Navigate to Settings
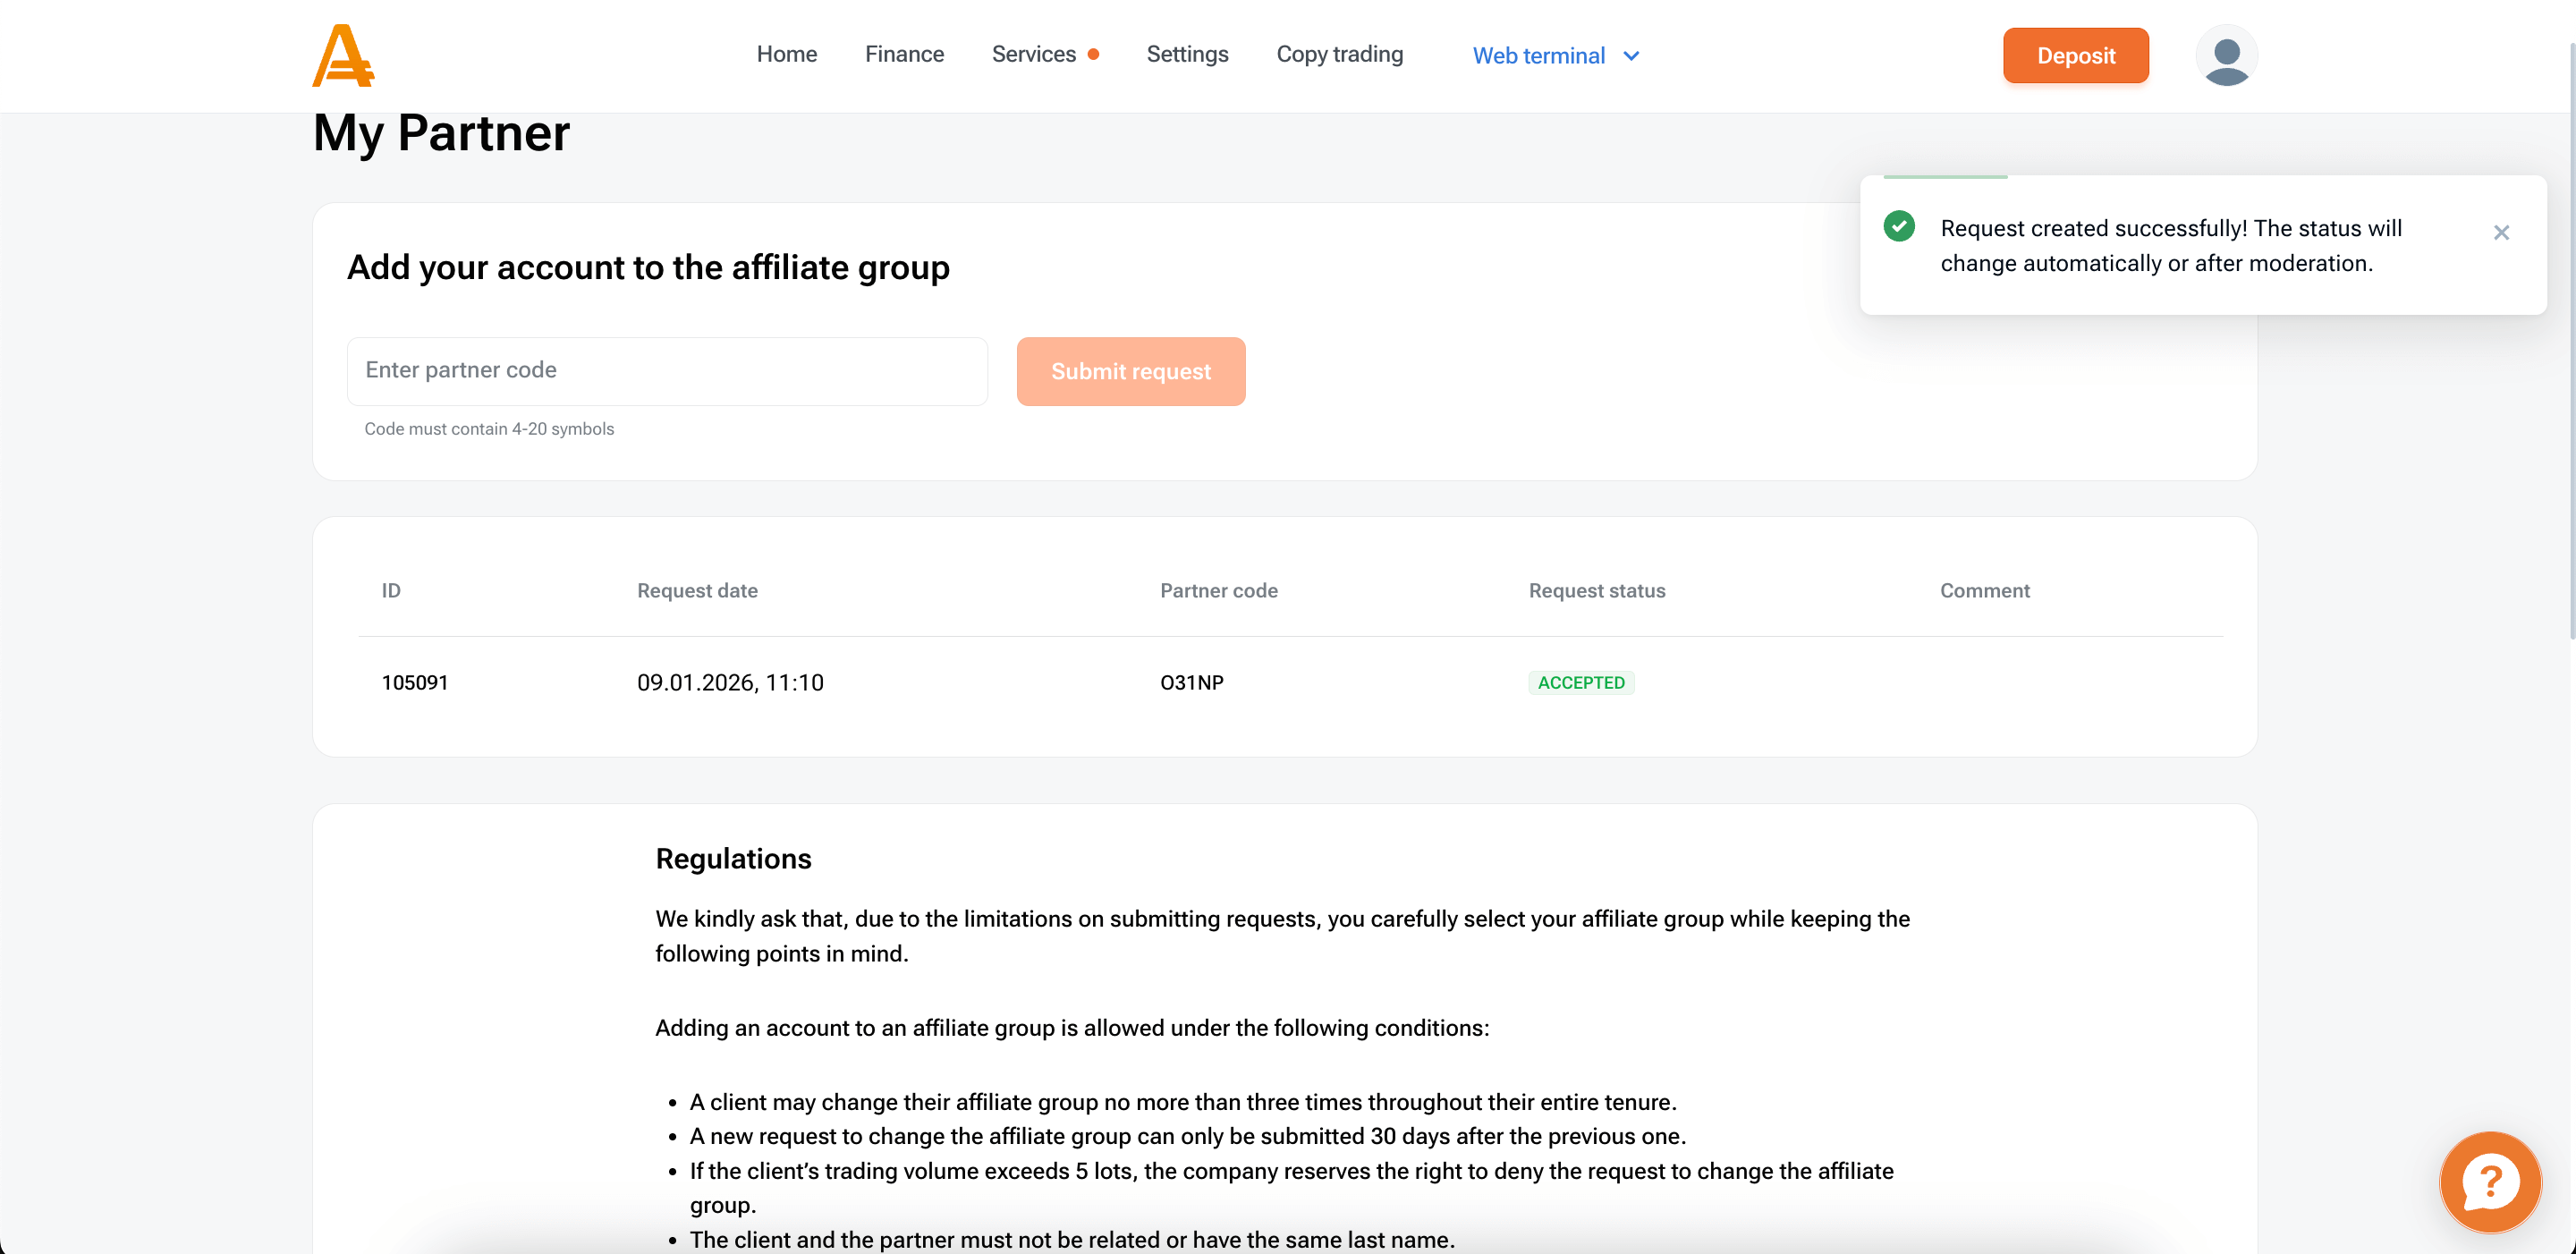 pos(1186,54)
